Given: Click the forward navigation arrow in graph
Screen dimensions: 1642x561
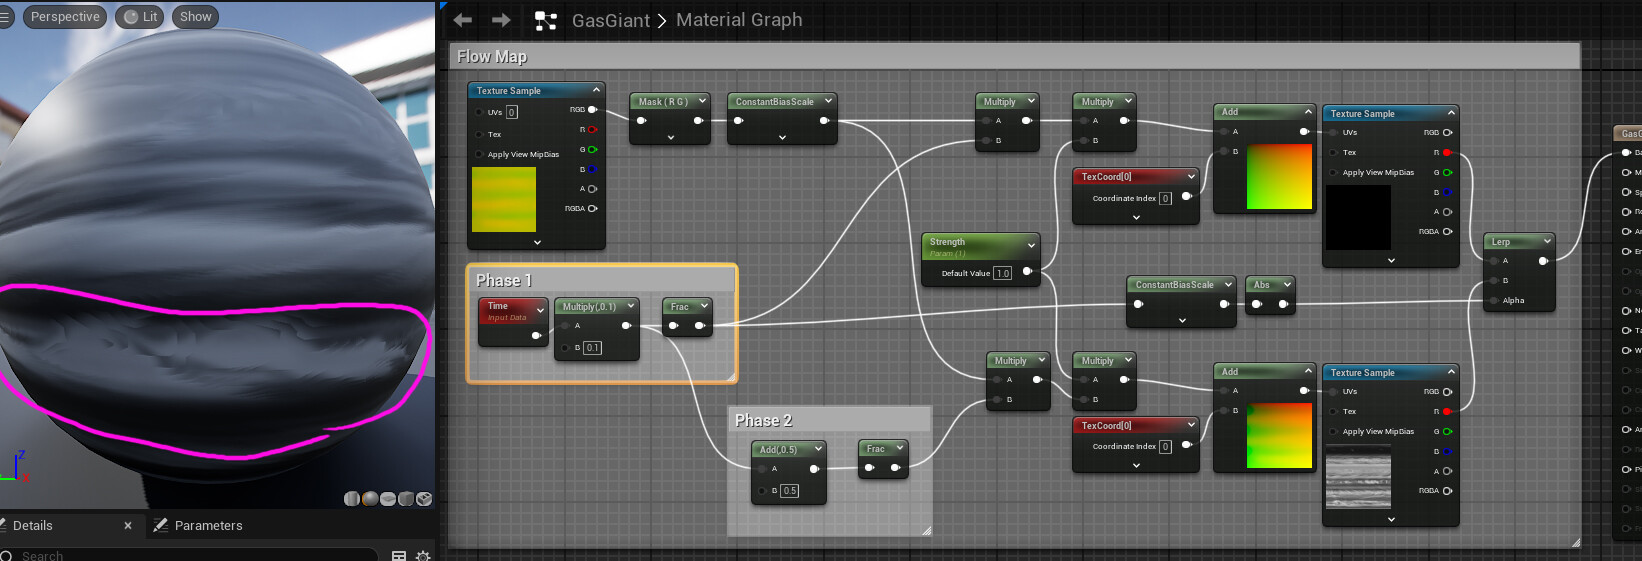Looking at the screenshot, I should click(501, 20).
